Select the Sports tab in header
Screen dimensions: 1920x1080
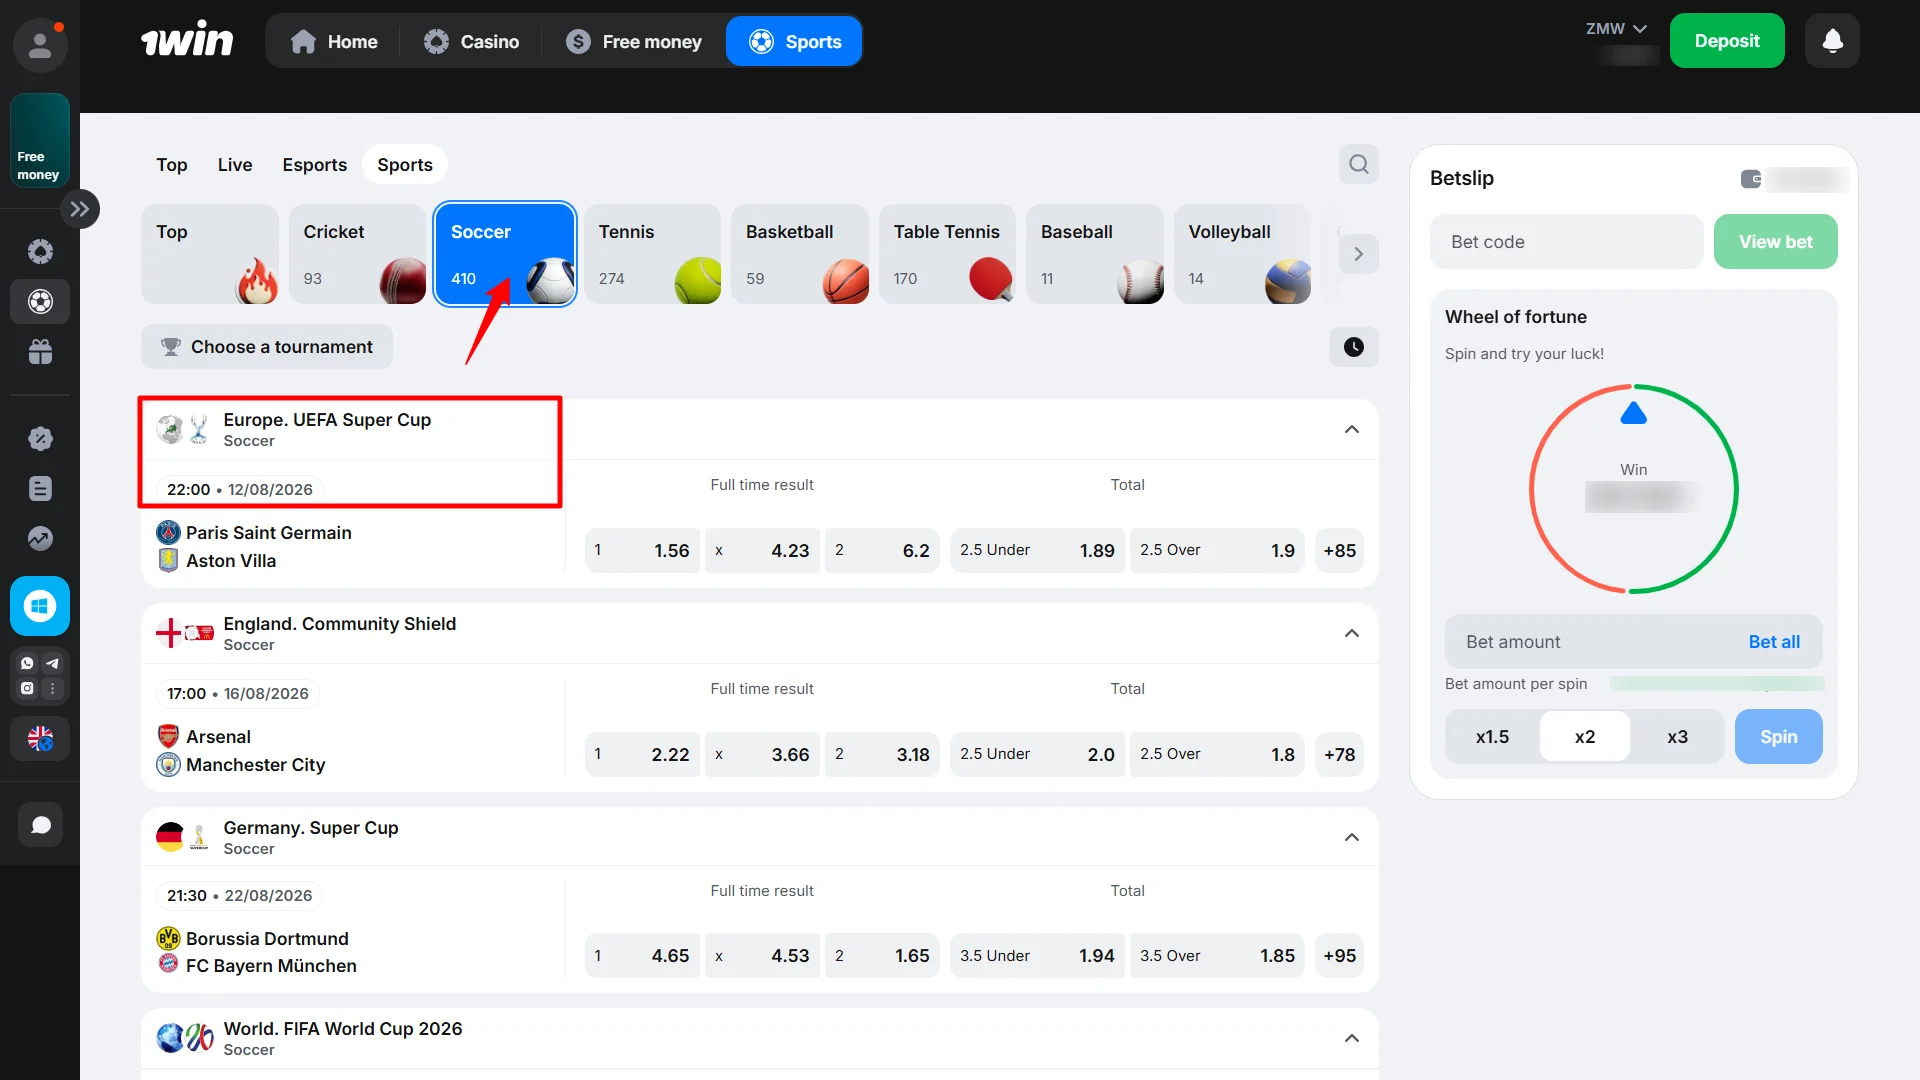click(x=794, y=41)
